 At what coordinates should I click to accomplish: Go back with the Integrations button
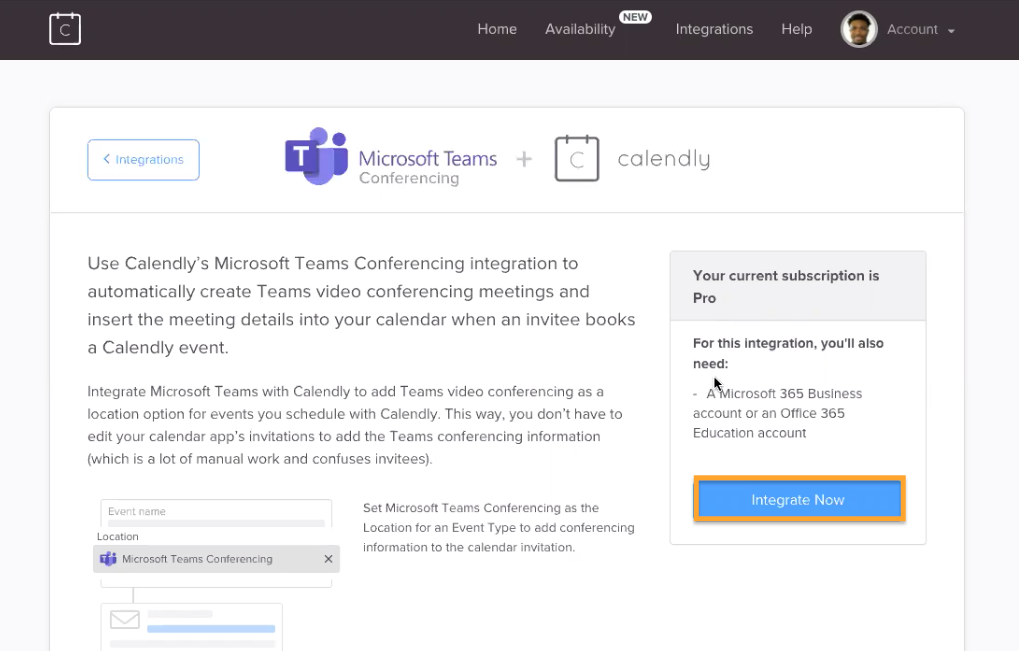point(144,160)
